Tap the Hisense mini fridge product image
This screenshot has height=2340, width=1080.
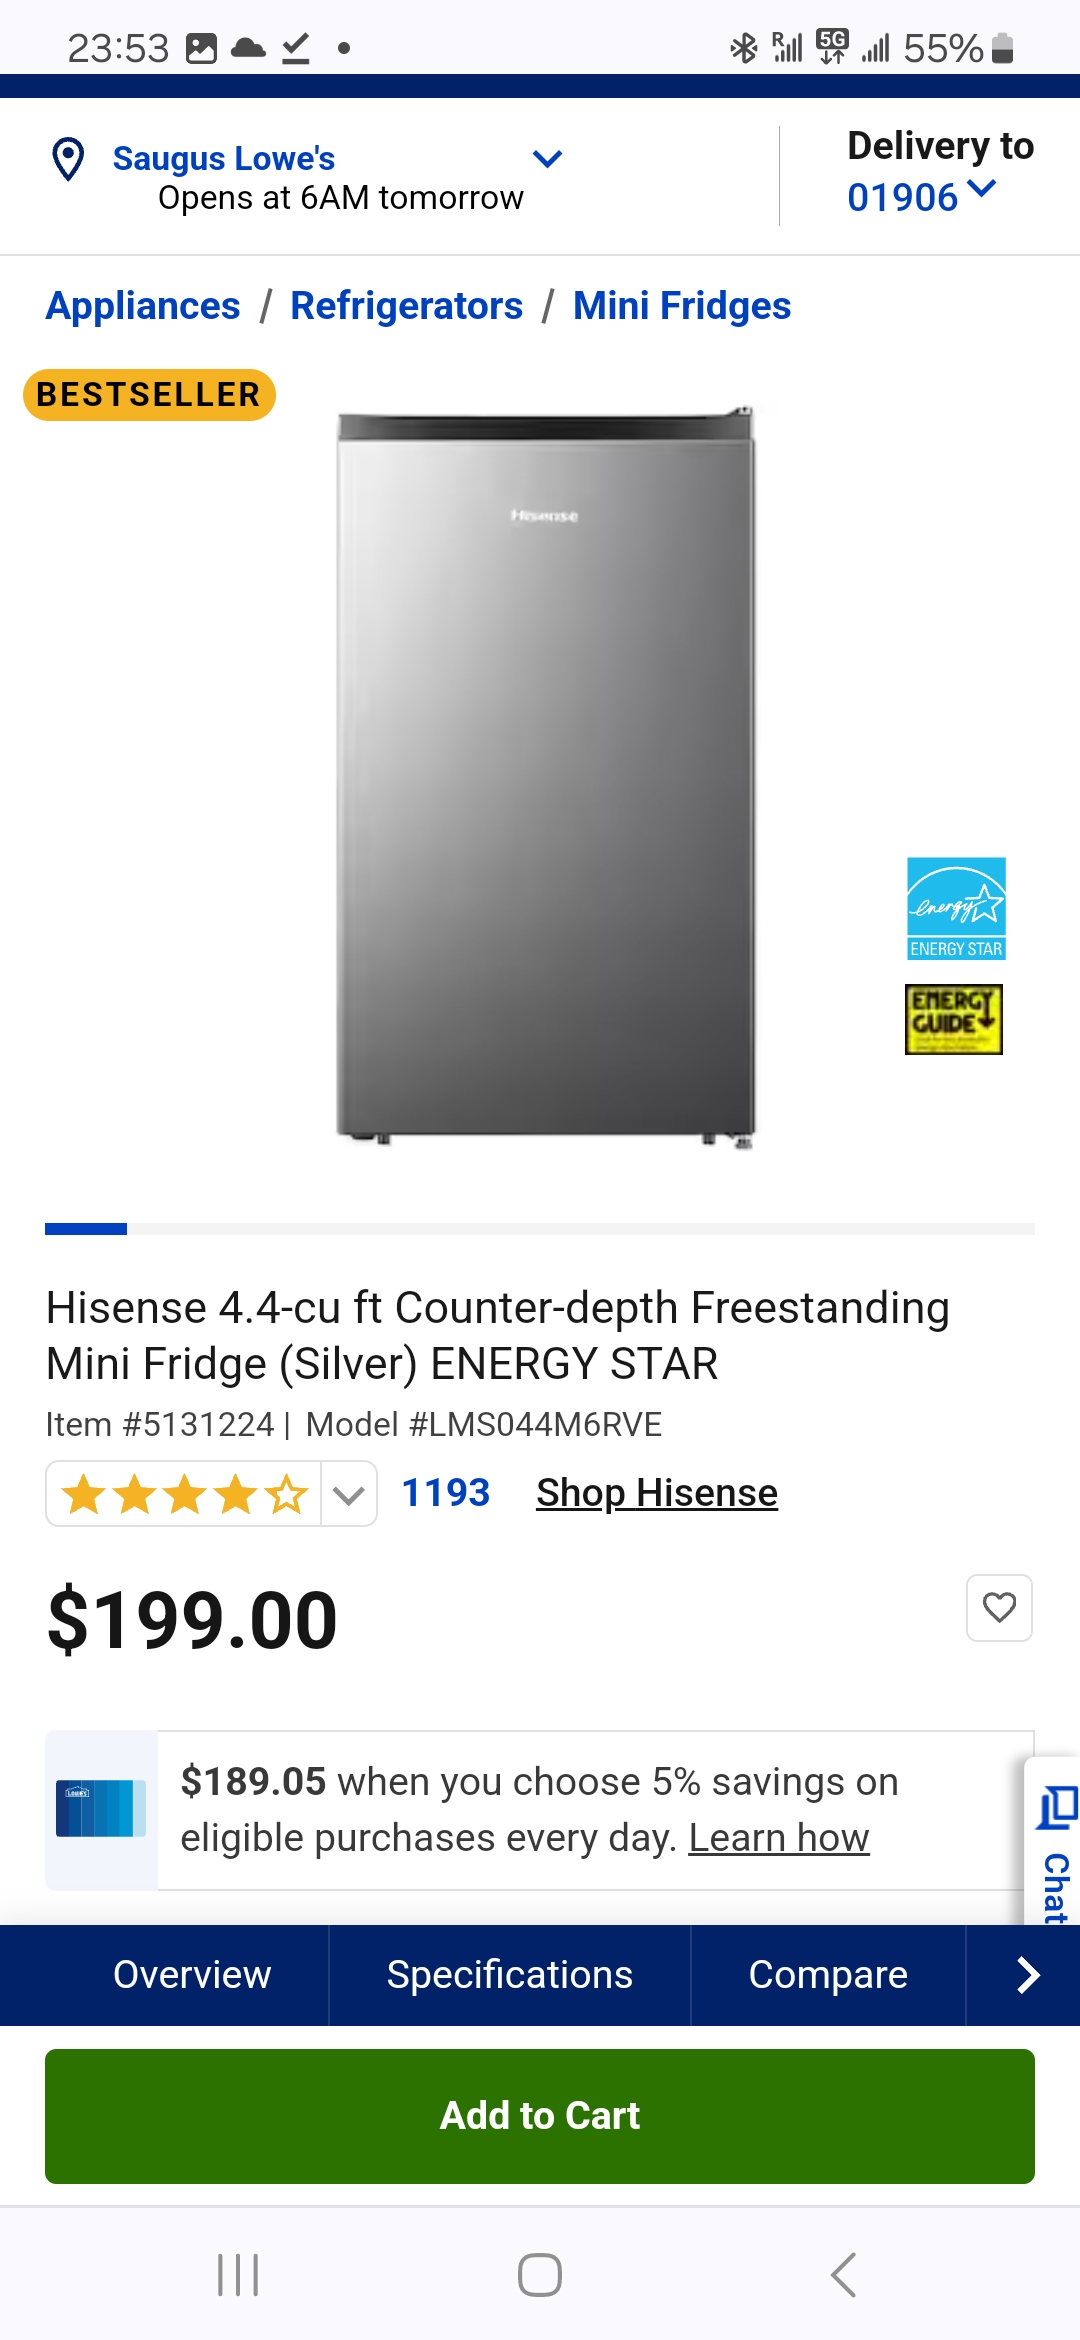tap(545, 778)
